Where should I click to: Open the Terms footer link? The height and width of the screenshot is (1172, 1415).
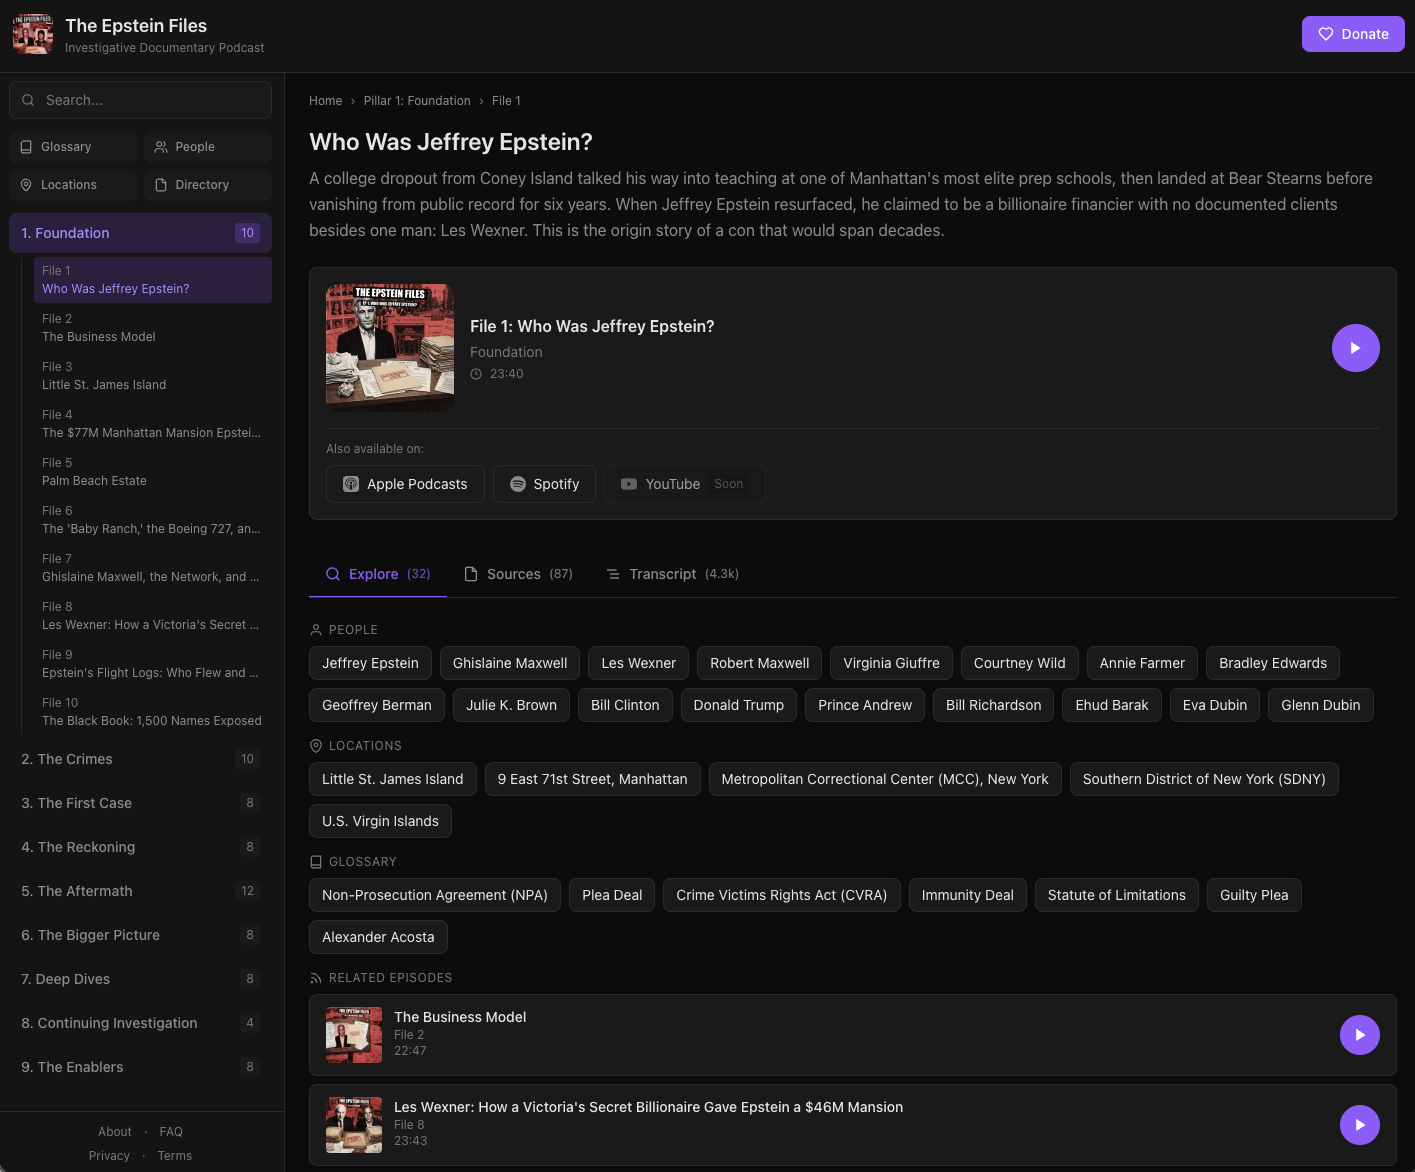(174, 1156)
